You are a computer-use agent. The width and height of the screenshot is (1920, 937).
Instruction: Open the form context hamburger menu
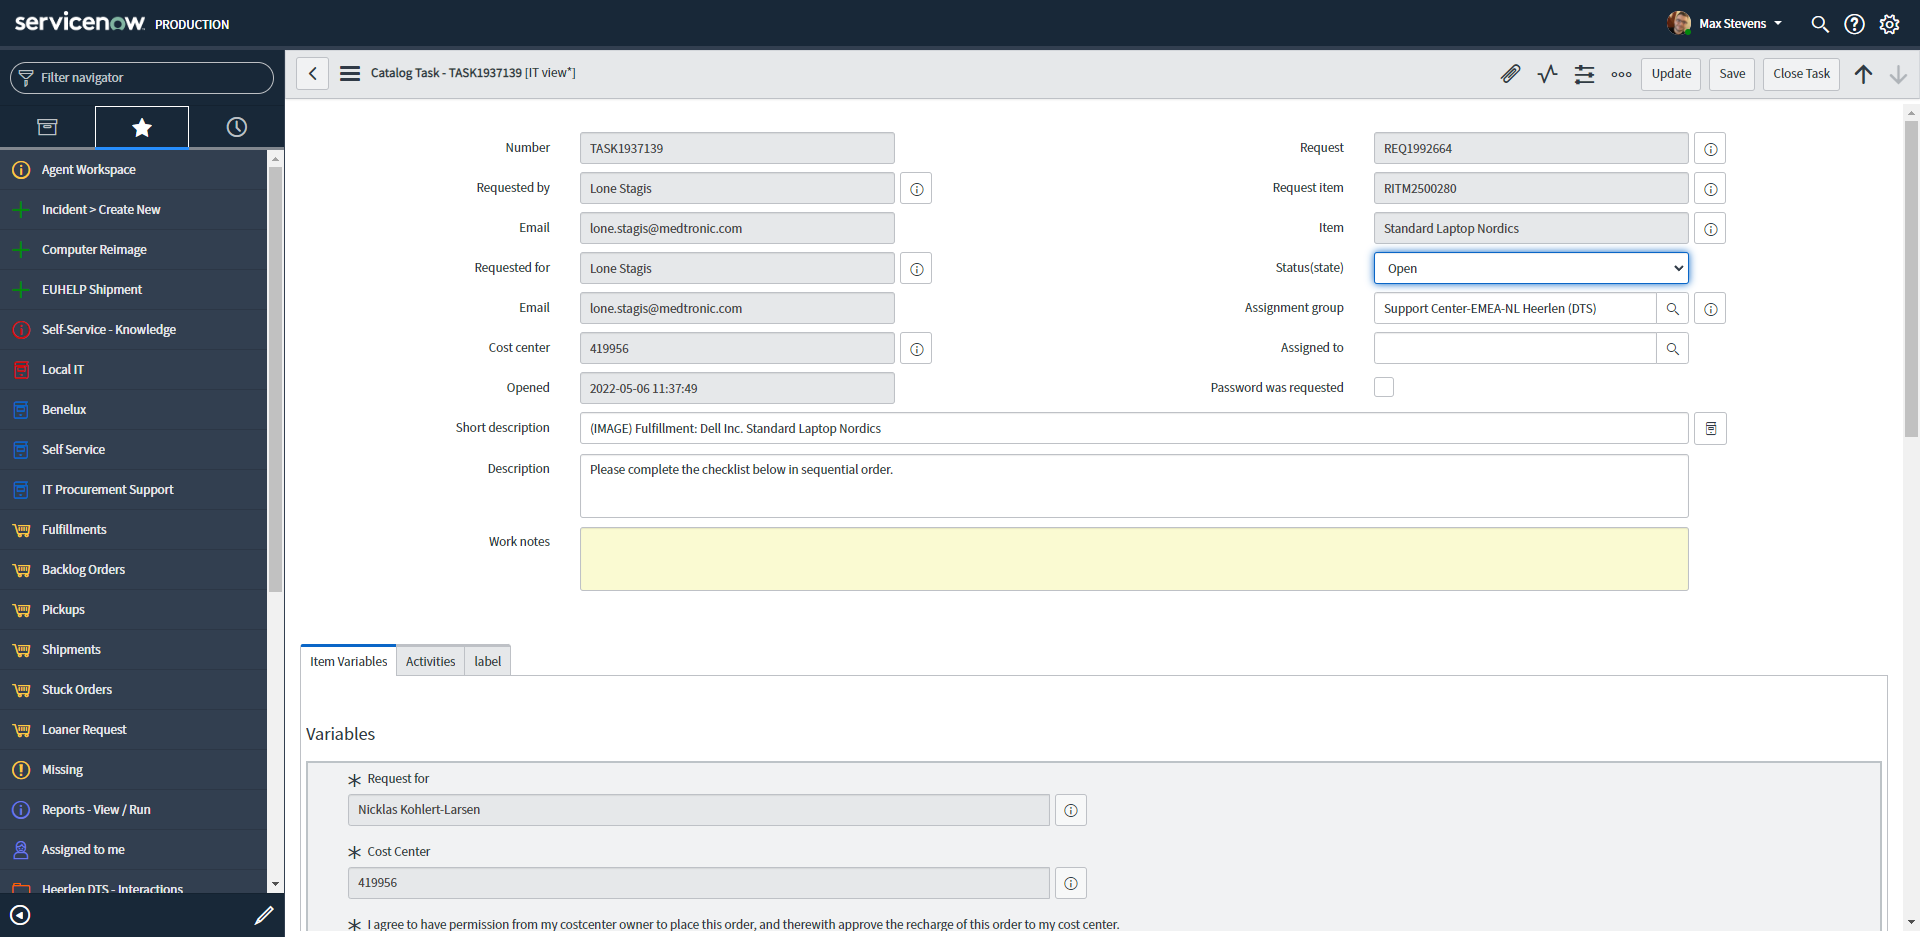coord(350,74)
